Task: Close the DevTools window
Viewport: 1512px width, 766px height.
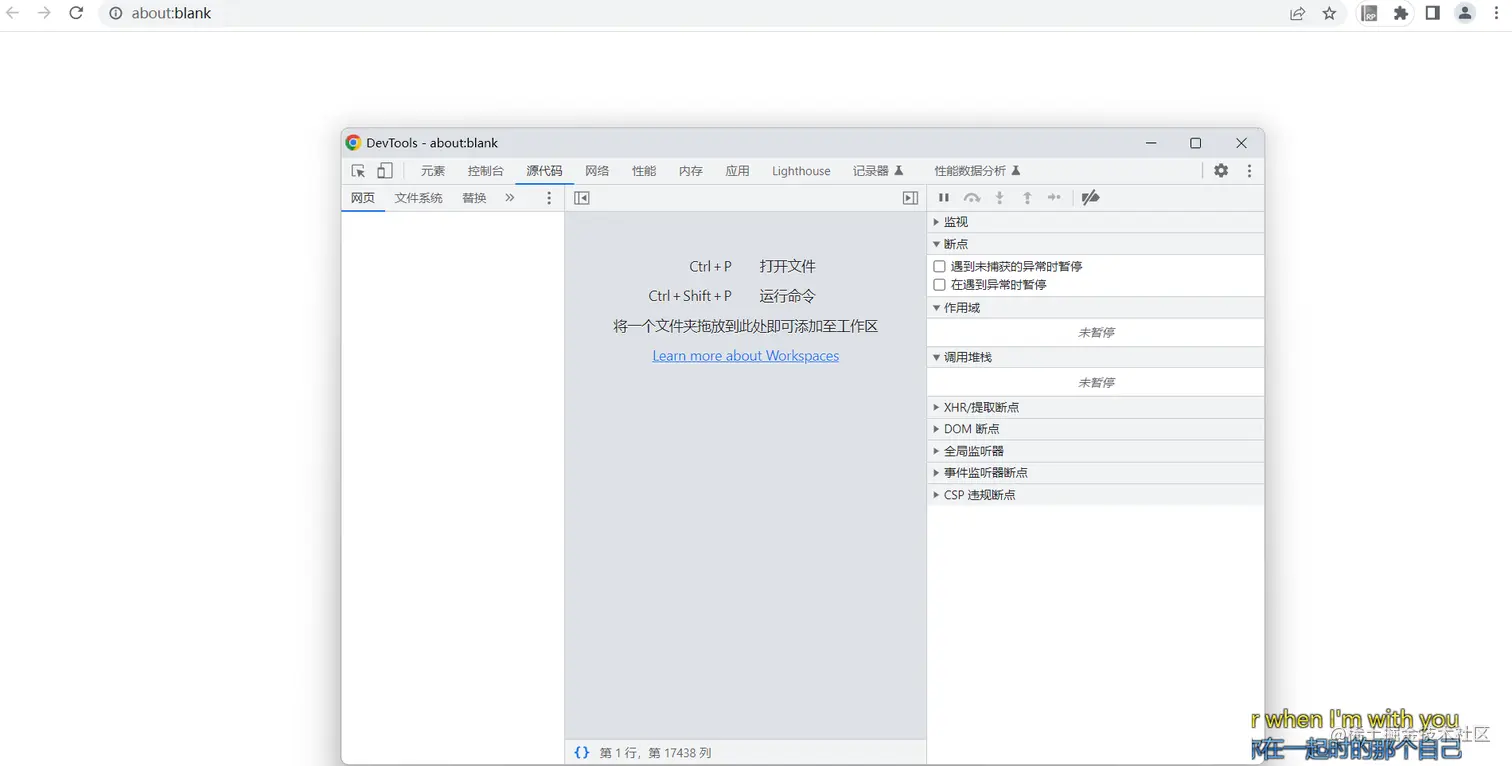Action: coord(1241,143)
